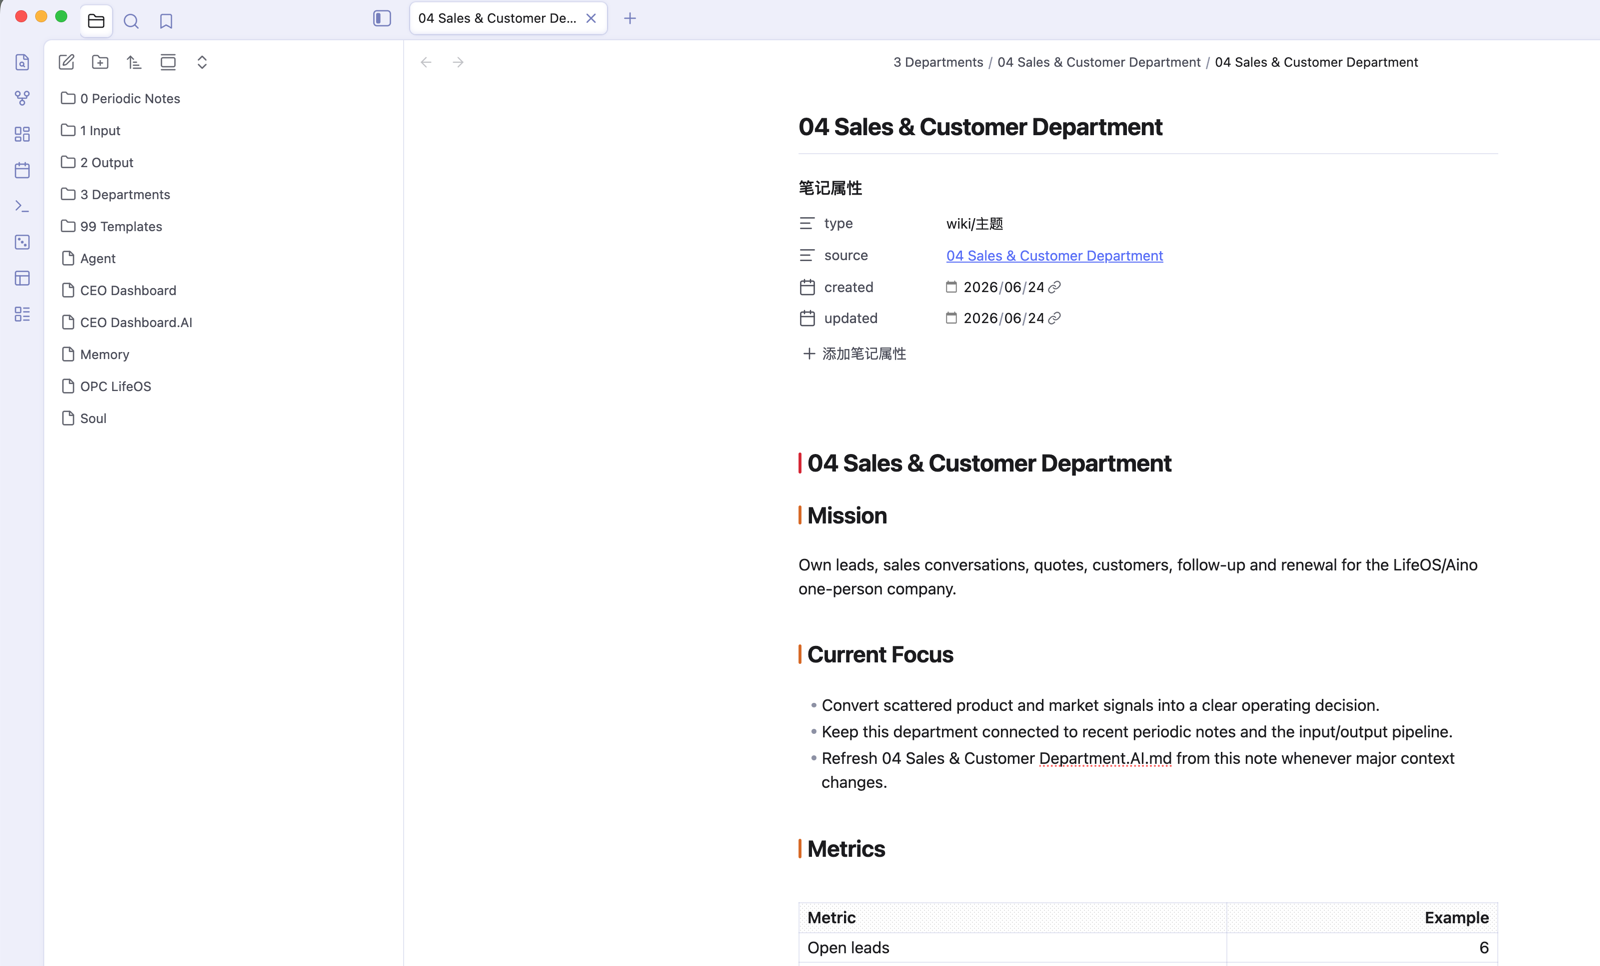The image size is (1600, 966).
Task: Click the Current Focus heading
Action: [x=880, y=655]
